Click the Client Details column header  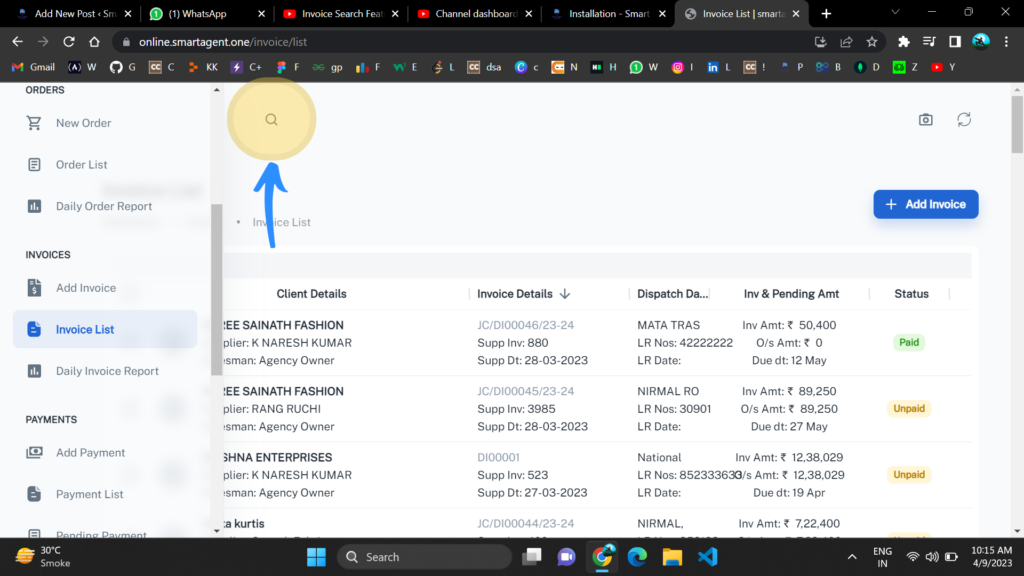click(311, 294)
